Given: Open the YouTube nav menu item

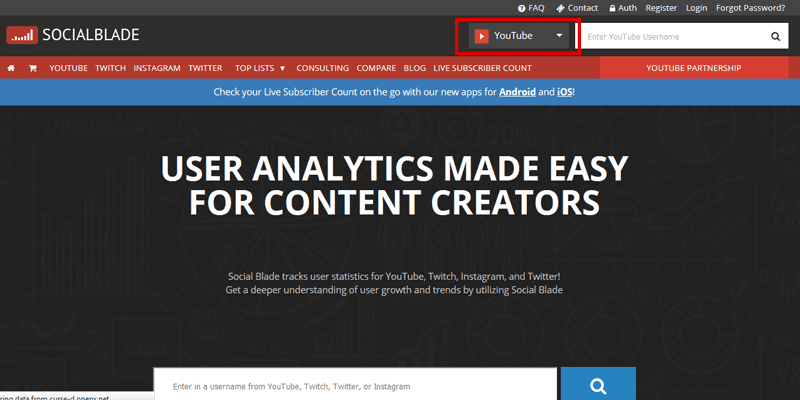Looking at the screenshot, I should (68, 68).
